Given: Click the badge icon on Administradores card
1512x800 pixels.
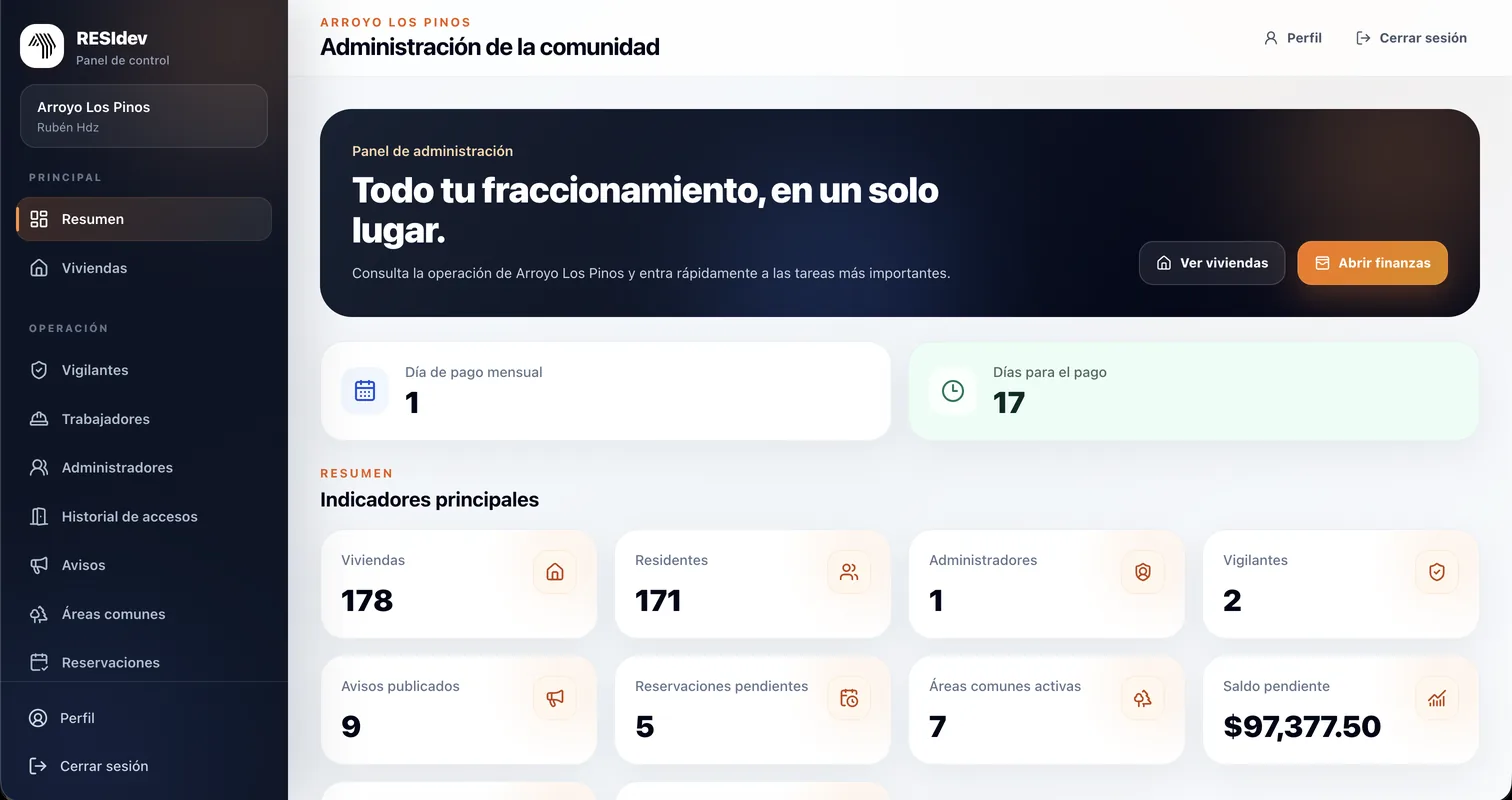Looking at the screenshot, I should click(1143, 572).
